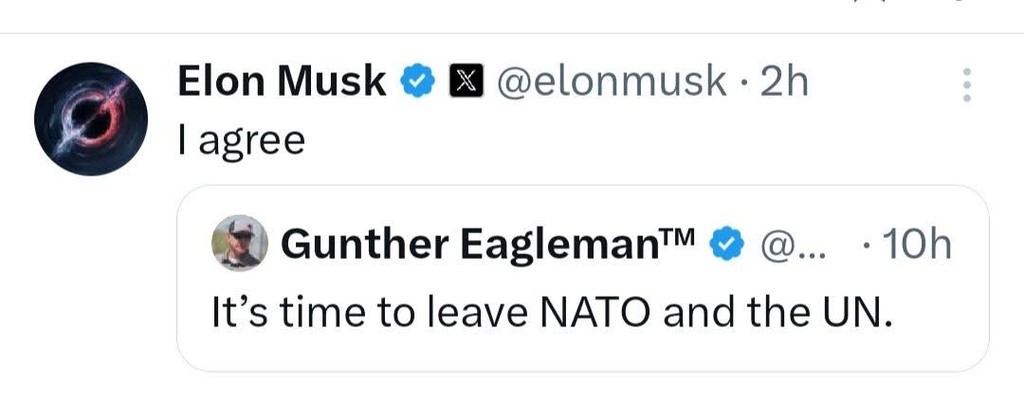Click the word "agree" in Musk's post
Image resolution: width=1024 pixels, height=398 pixels.
point(251,142)
